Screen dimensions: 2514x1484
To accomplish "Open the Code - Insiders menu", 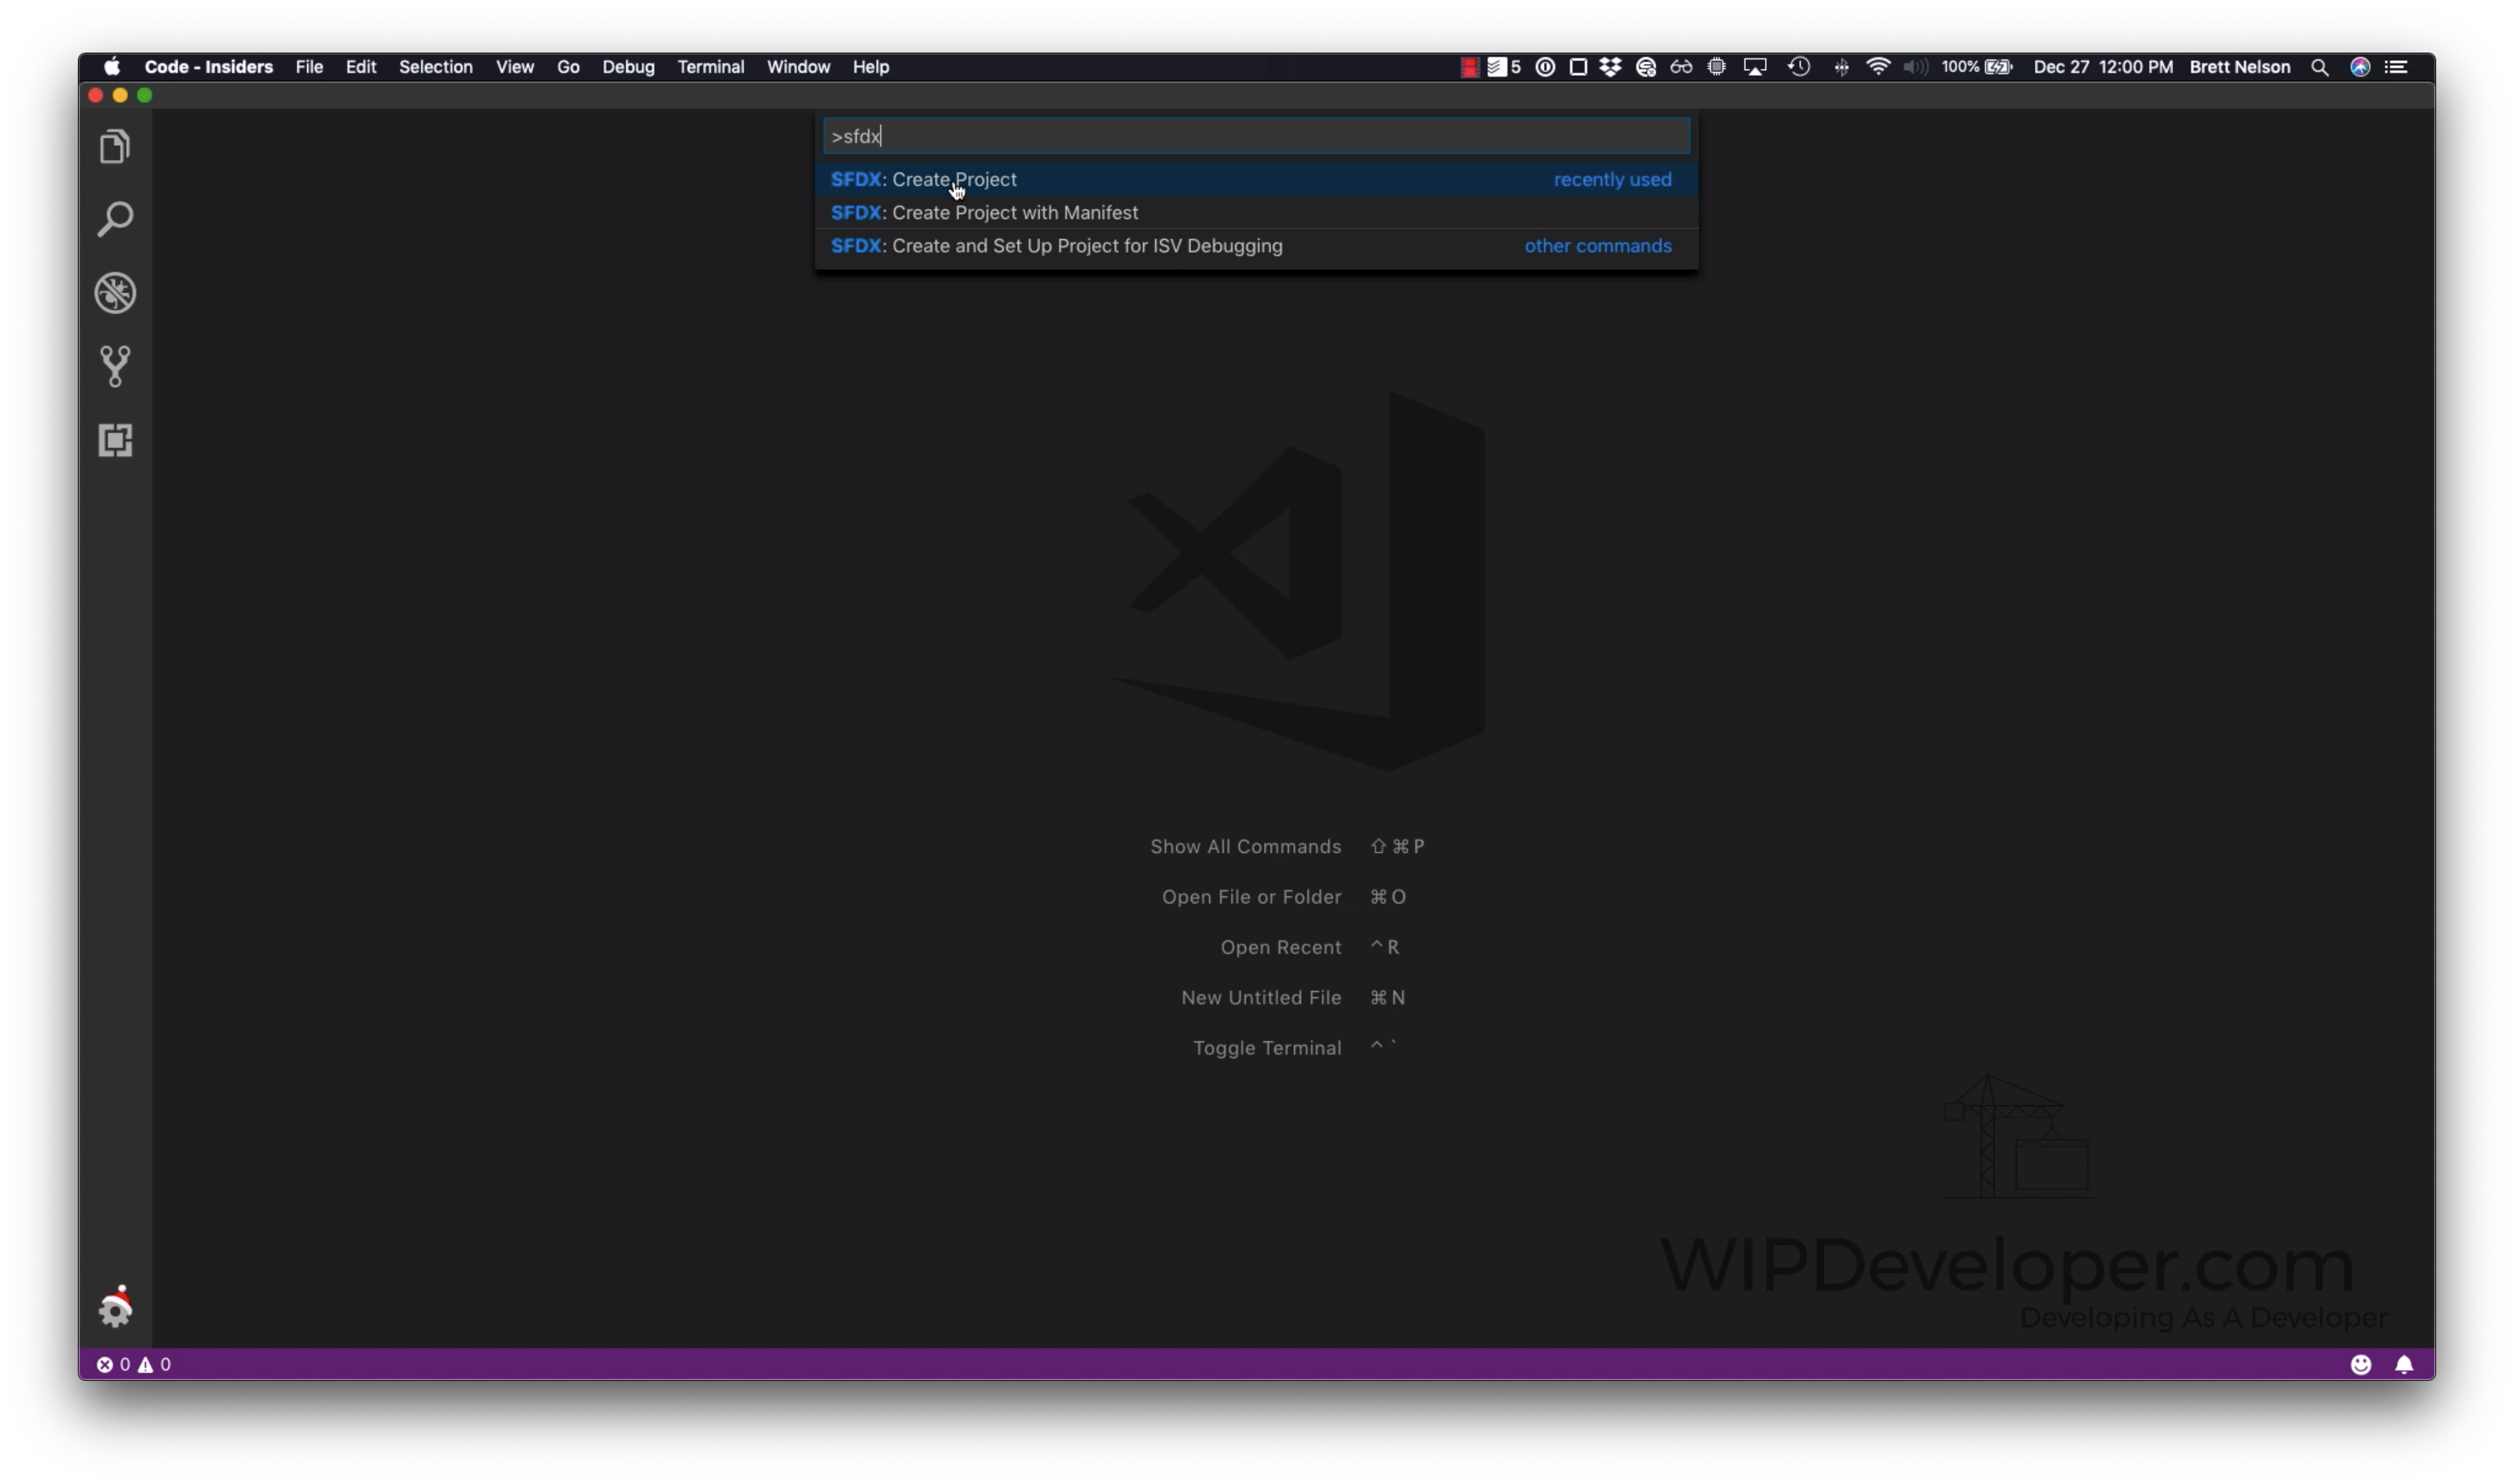I will click(x=208, y=67).
